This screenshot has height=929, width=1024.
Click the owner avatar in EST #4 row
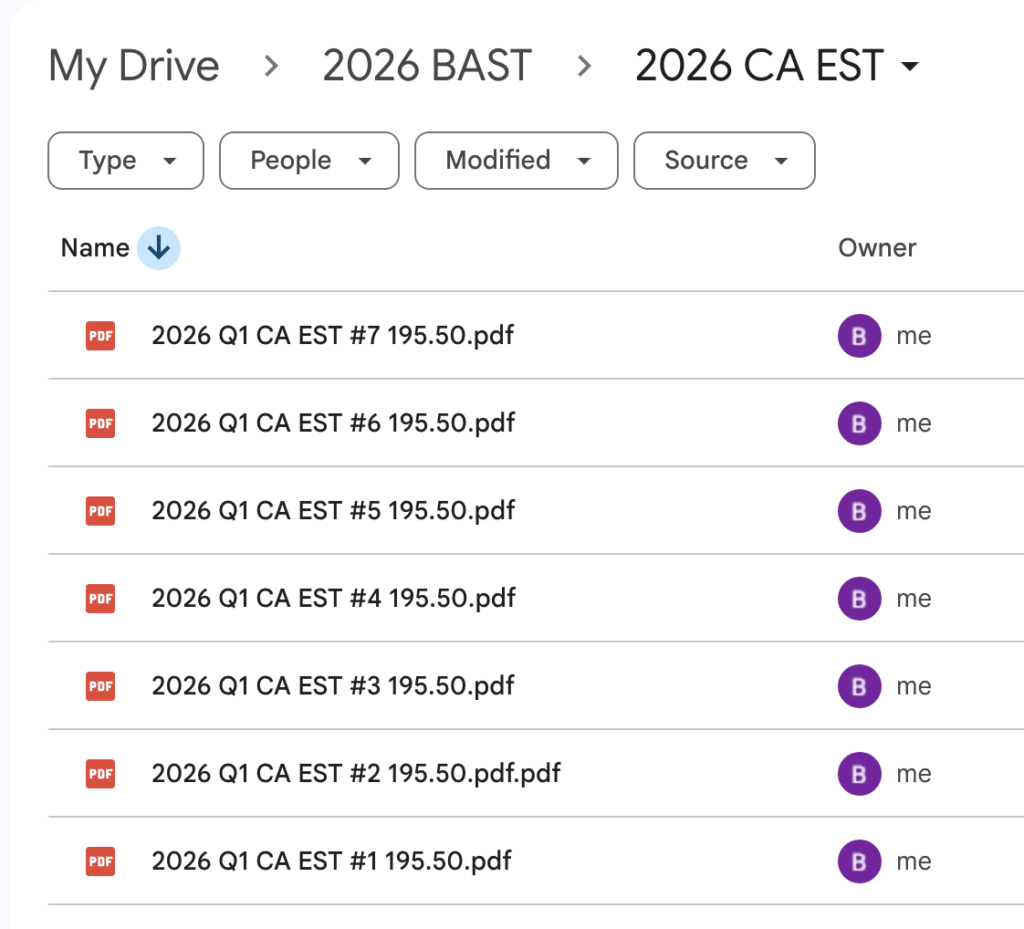pyautogui.click(x=859, y=598)
